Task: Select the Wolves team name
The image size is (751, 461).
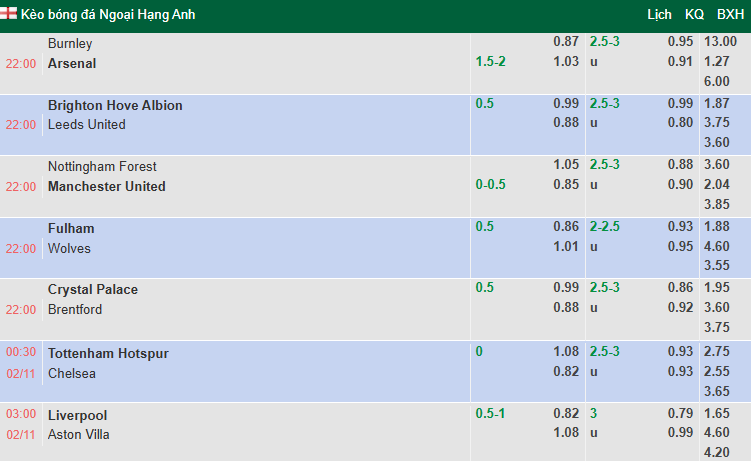Action: pyautogui.click(x=69, y=248)
